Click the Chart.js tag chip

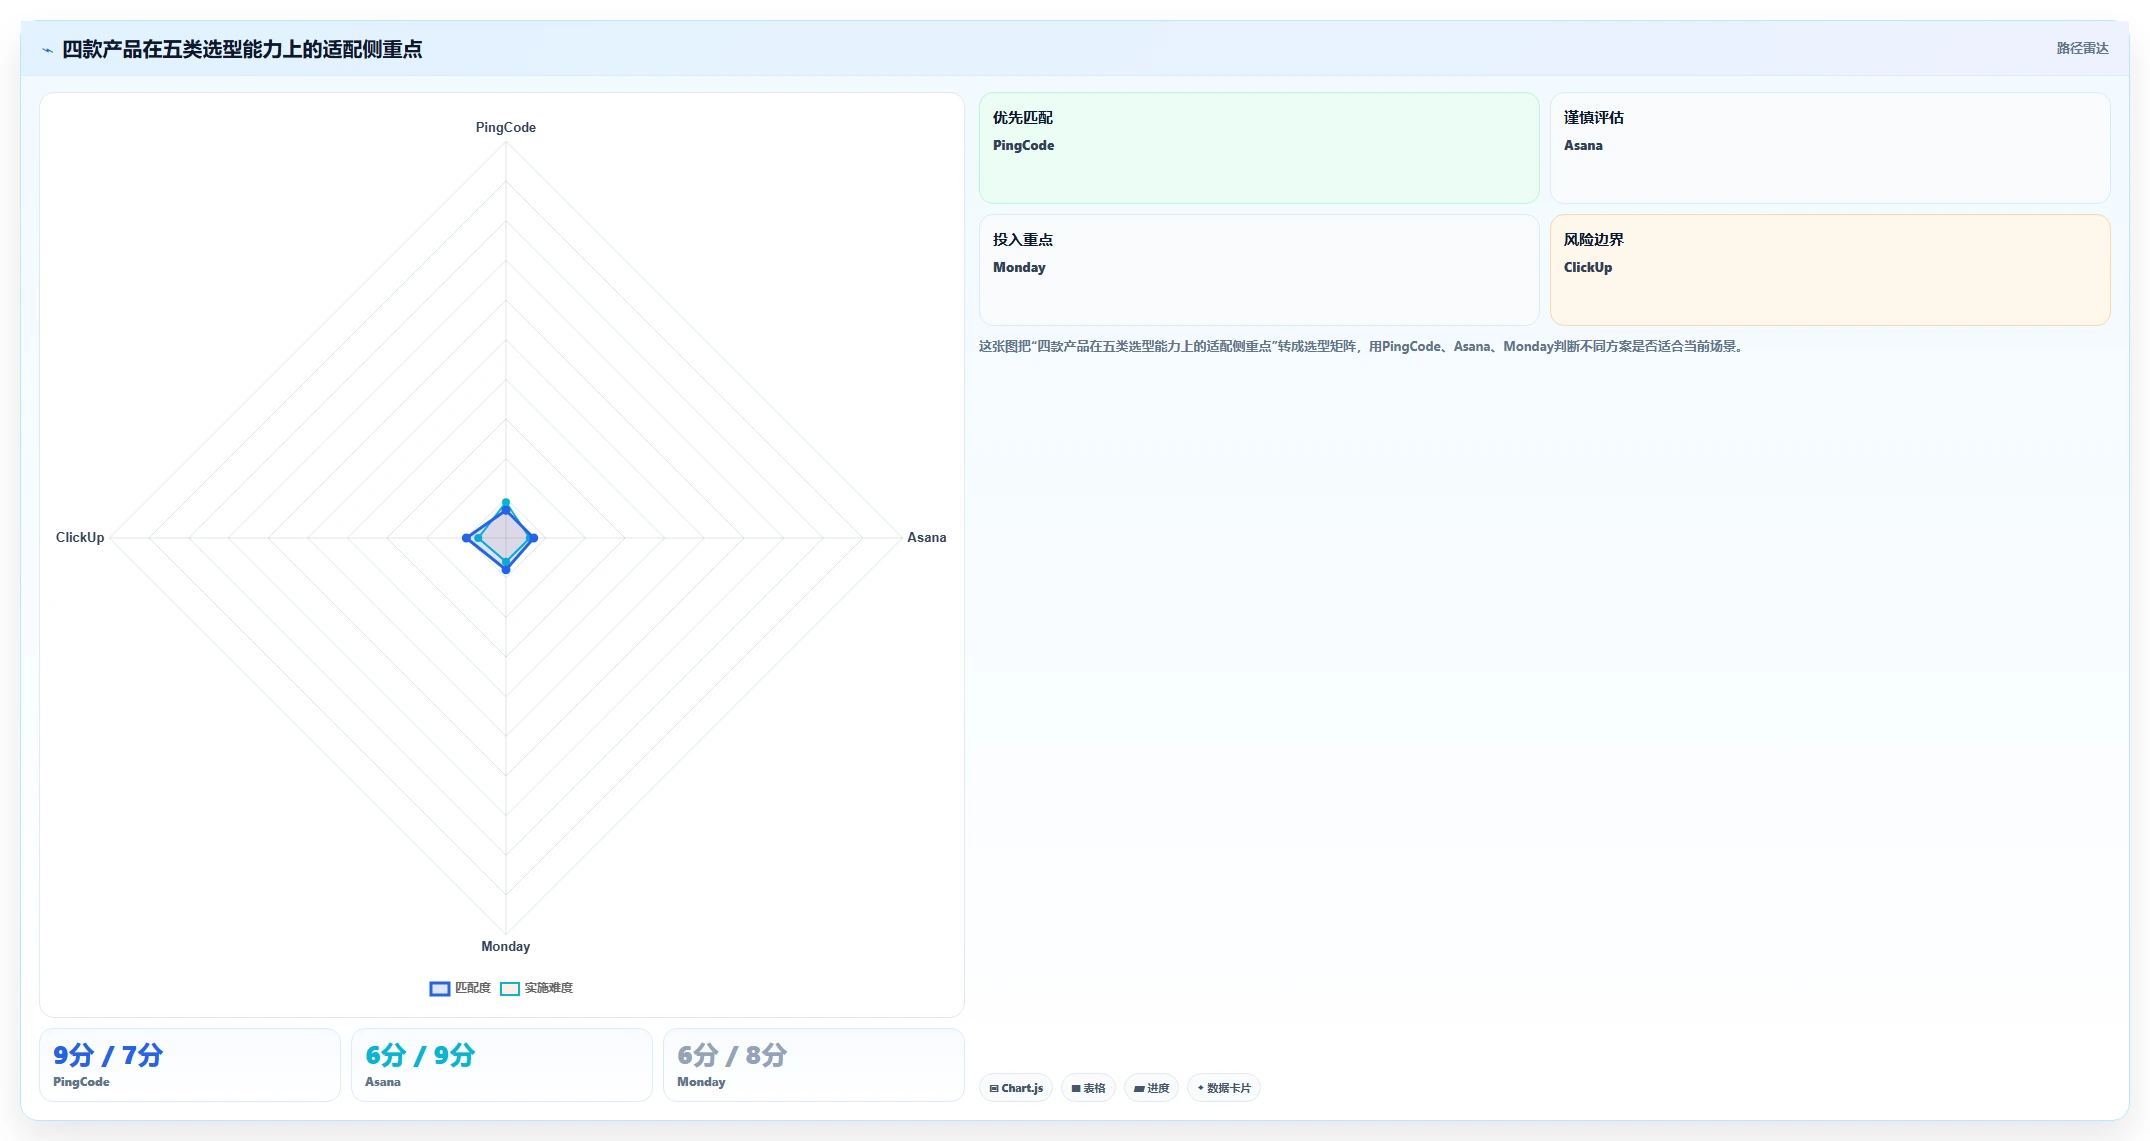(1016, 1088)
